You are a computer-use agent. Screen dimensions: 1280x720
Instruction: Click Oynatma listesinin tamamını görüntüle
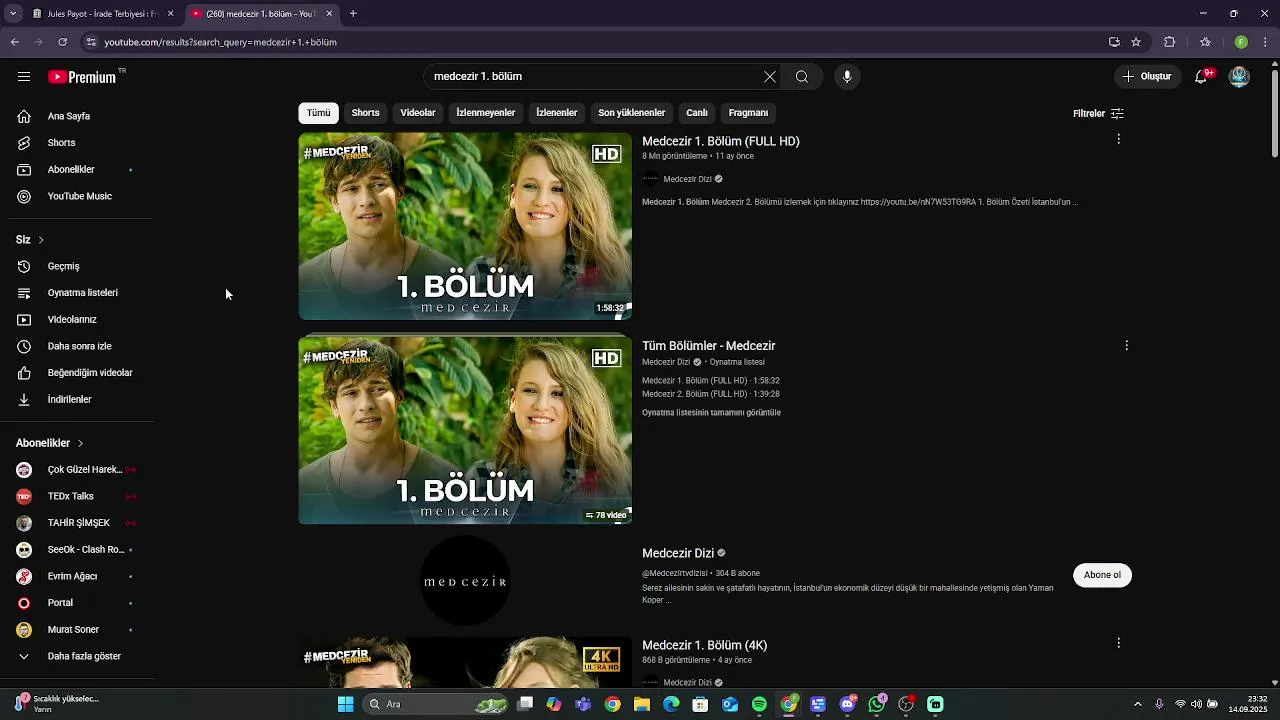coord(711,413)
